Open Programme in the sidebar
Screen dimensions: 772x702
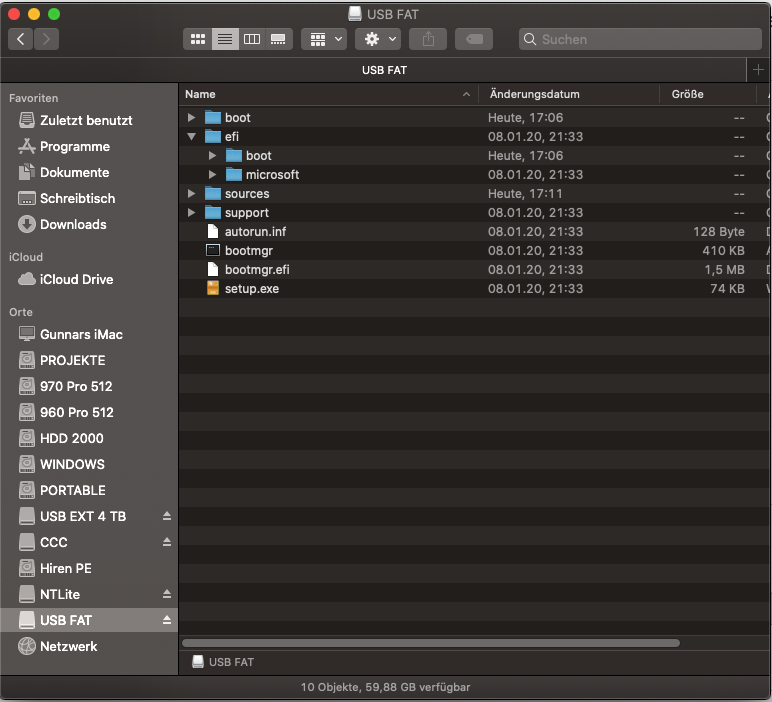click(x=89, y=146)
